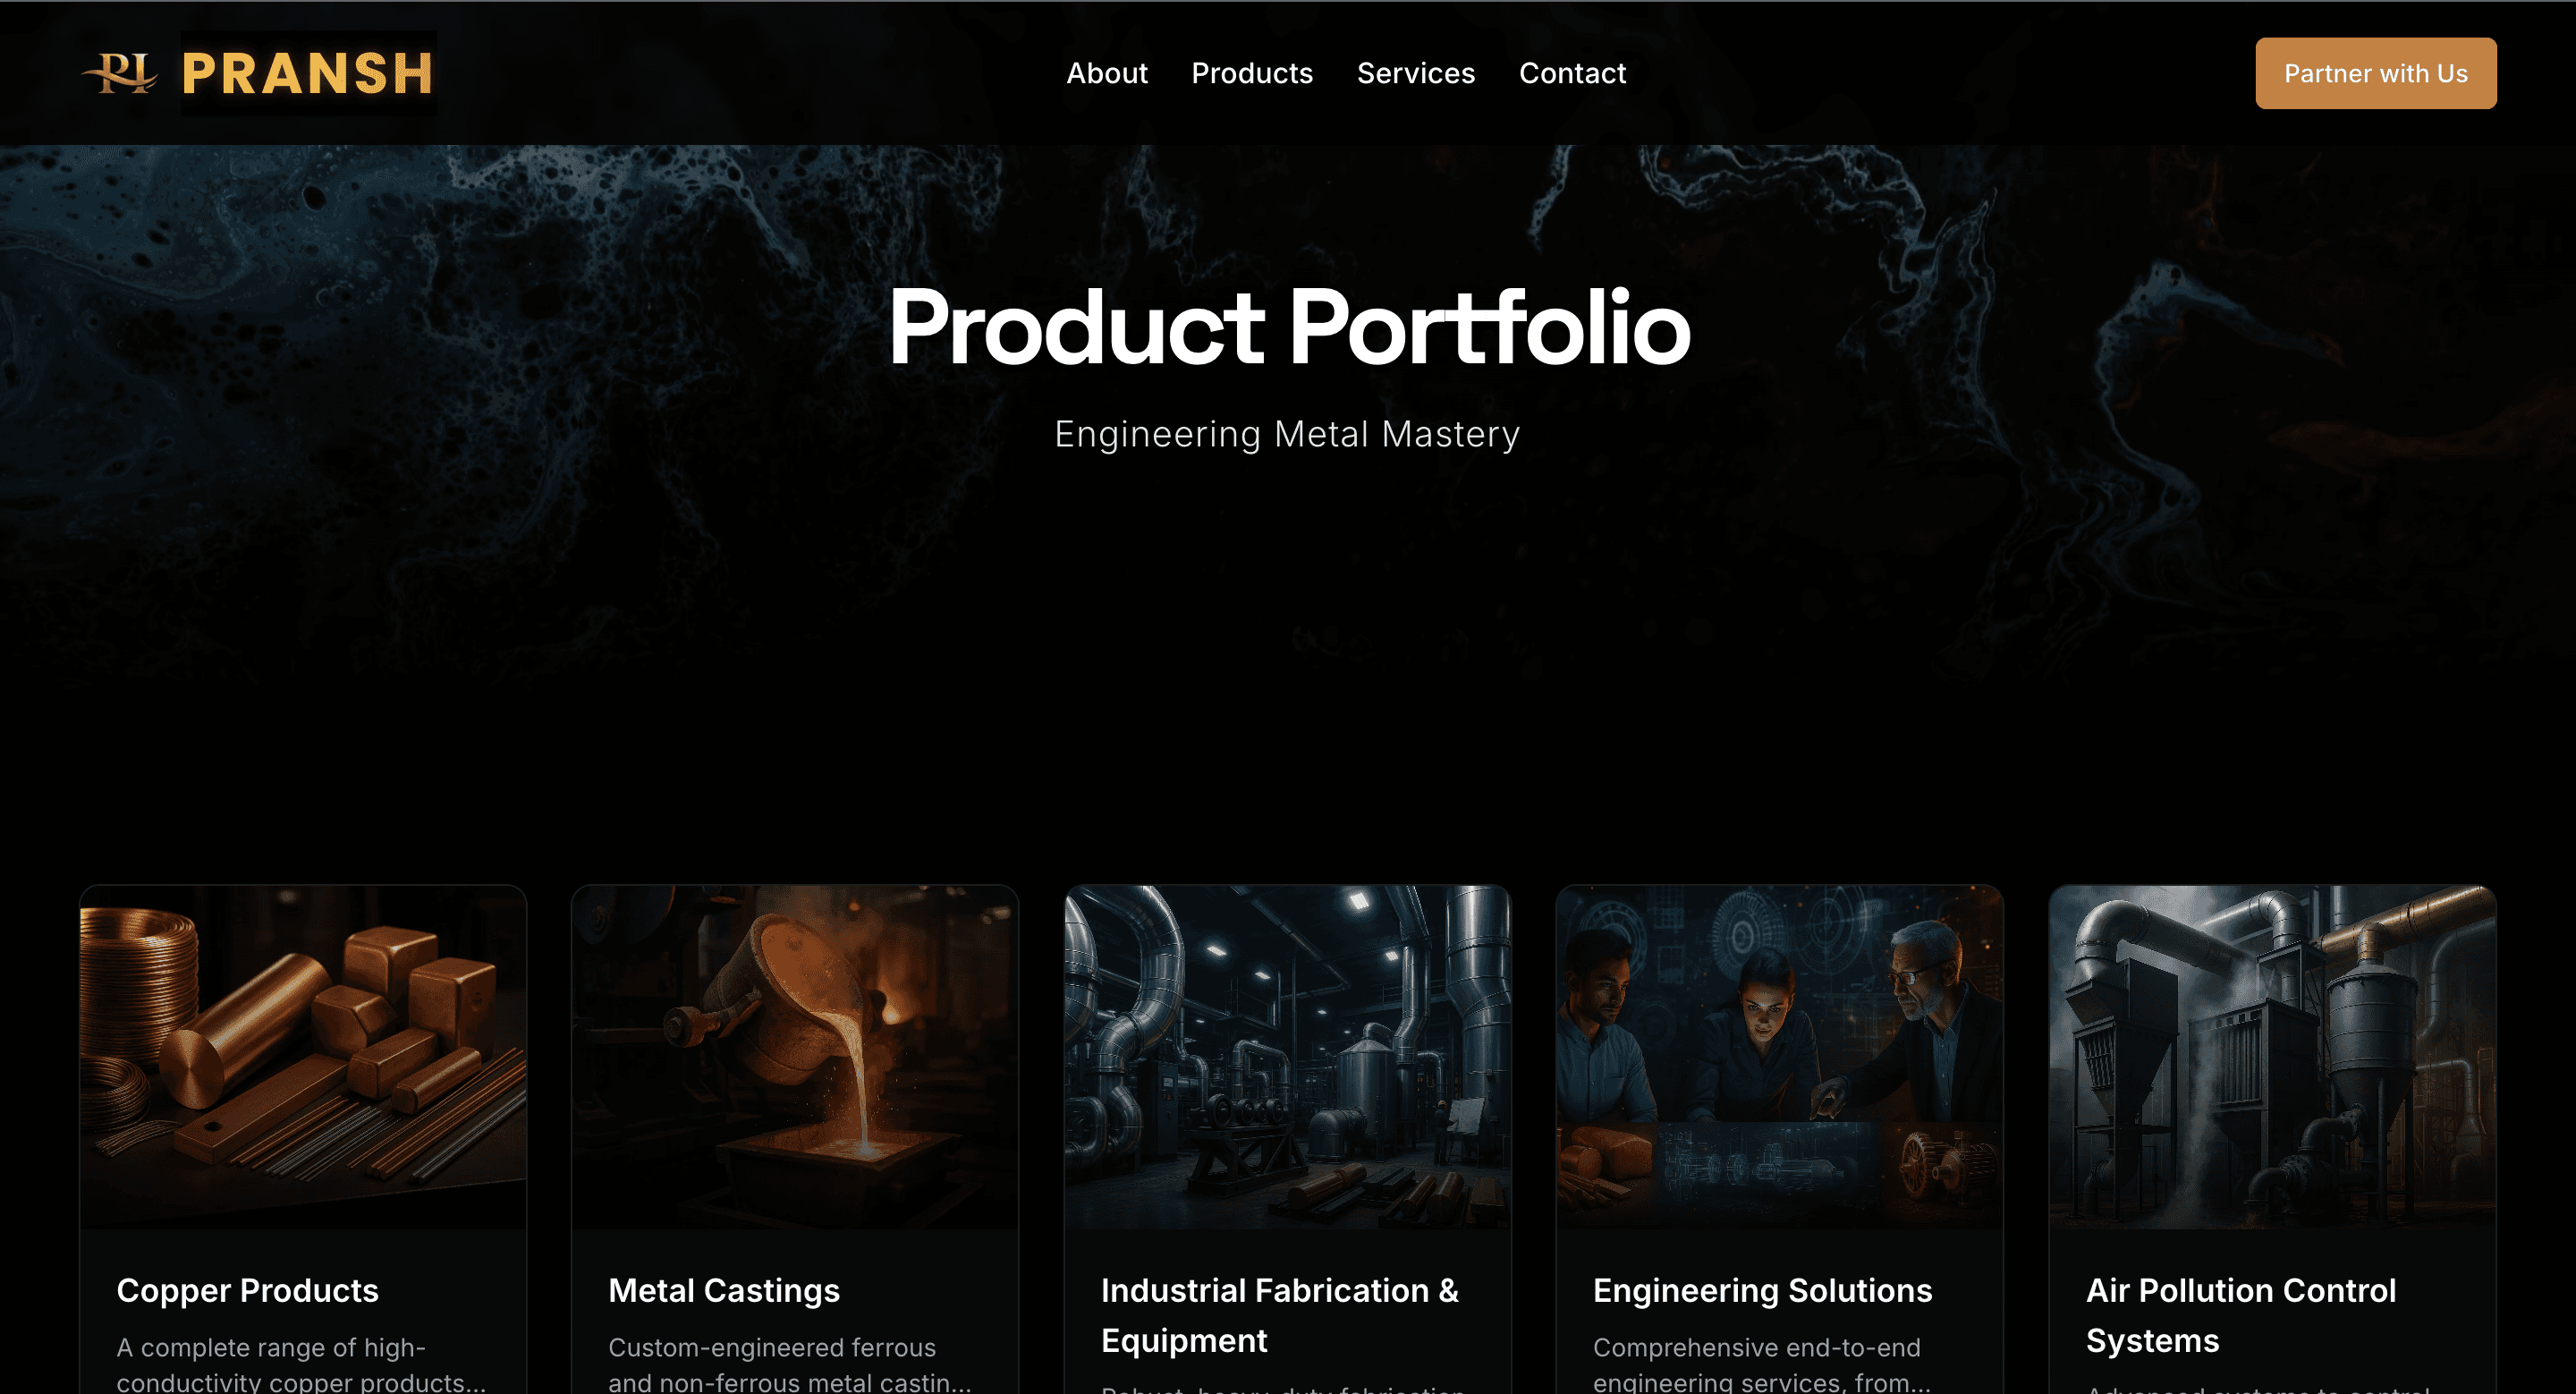
Task: Select the Air Pollution Control image
Action: pyautogui.click(x=2272, y=1056)
